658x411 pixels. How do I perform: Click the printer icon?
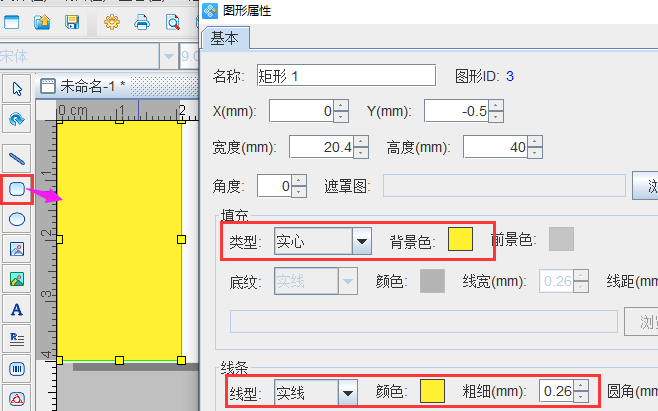coord(142,21)
